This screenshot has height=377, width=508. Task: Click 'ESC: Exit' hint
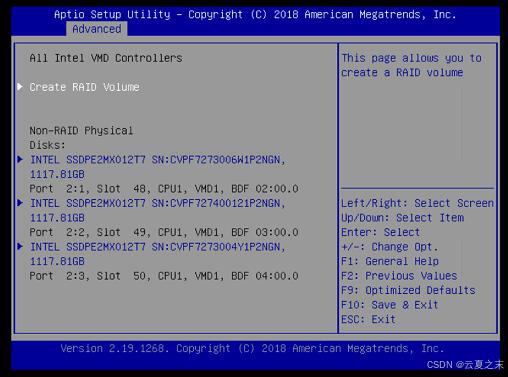[368, 319]
